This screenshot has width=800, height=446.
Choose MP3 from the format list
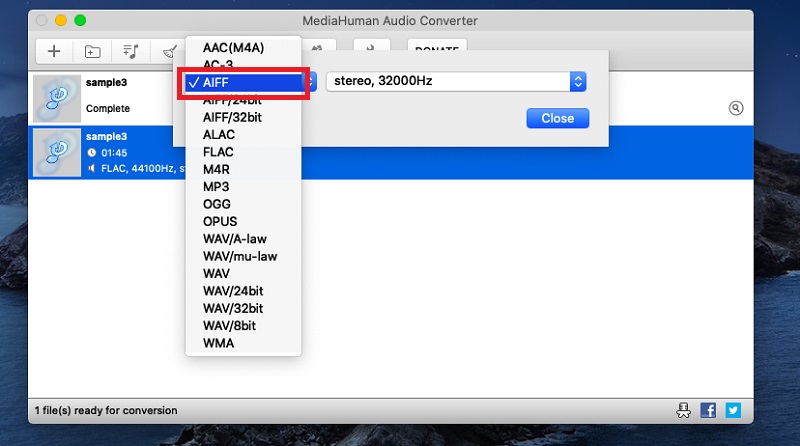pyautogui.click(x=216, y=185)
